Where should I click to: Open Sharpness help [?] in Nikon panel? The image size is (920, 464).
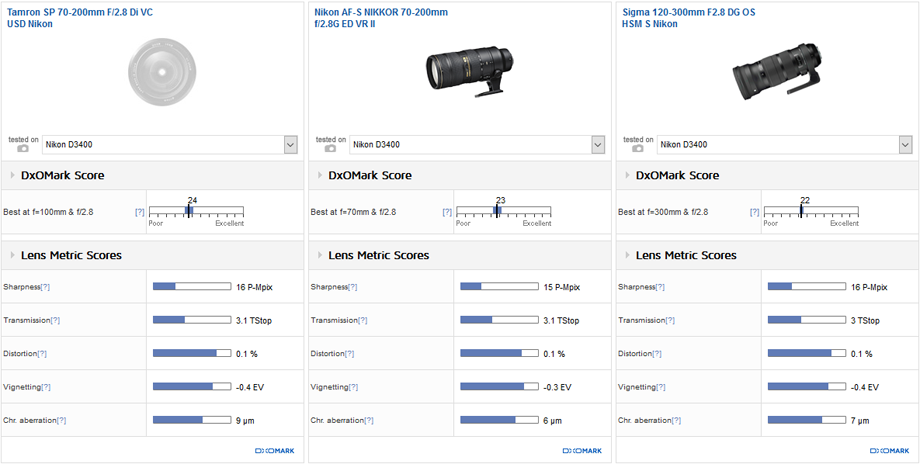click(x=353, y=287)
